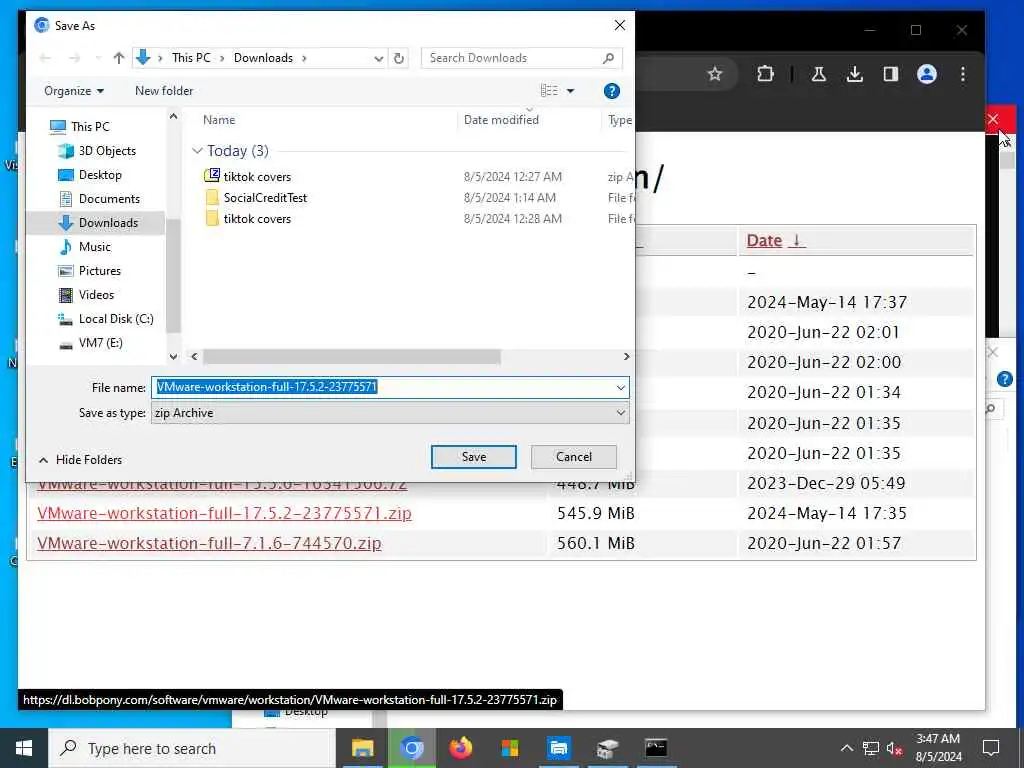Select Desktop in navigation pane
Viewport: 1024px width, 768px height.
coord(100,175)
